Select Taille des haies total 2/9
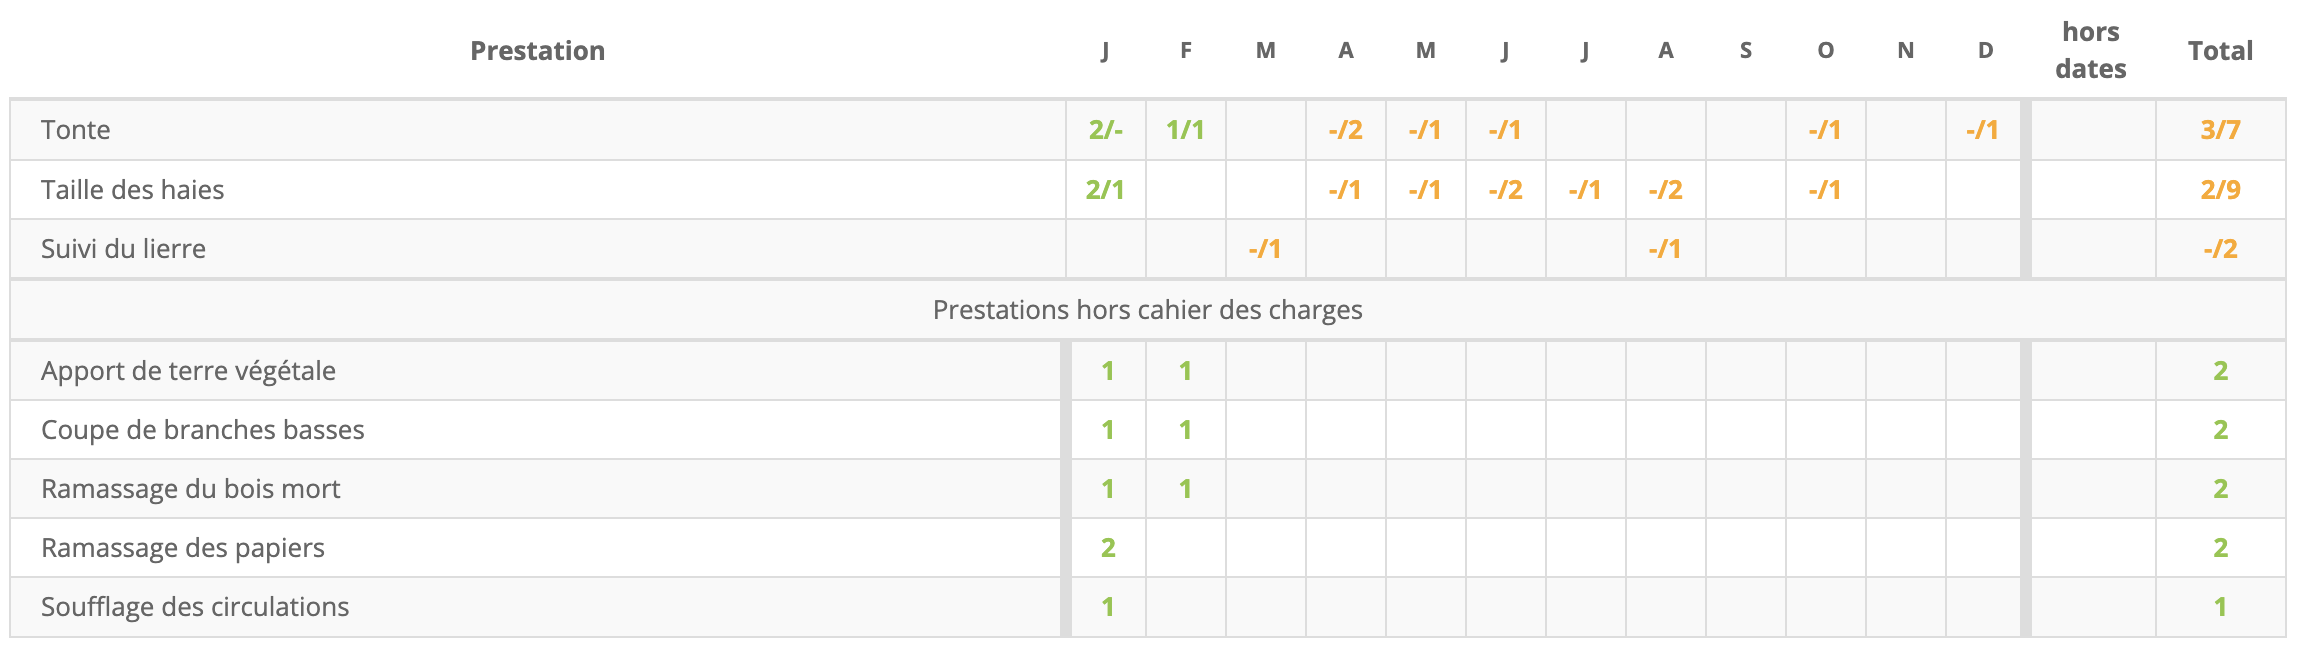2306x658 pixels. click(2220, 190)
